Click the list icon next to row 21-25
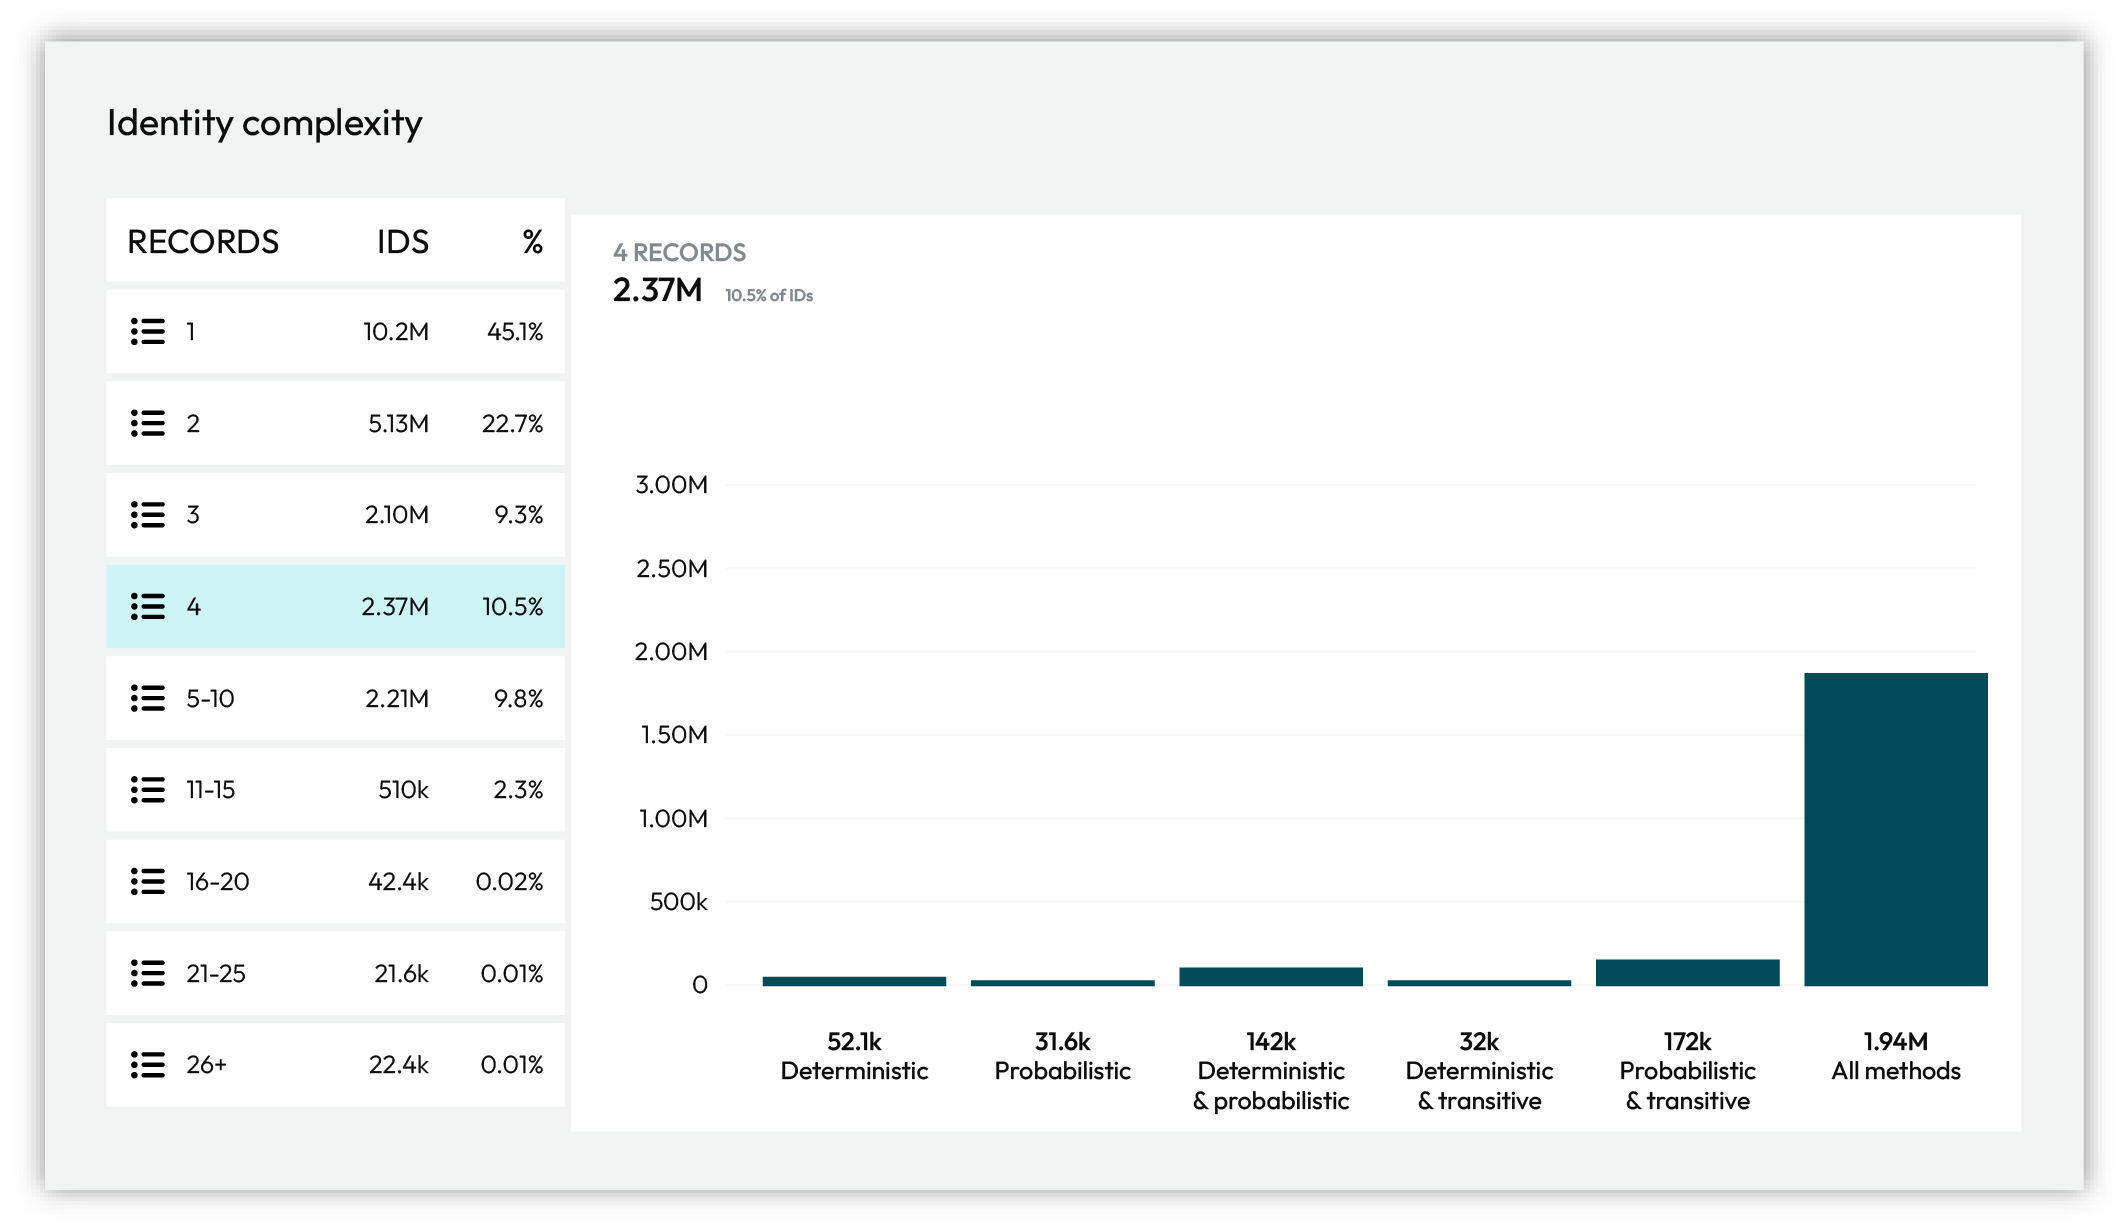 pos(147,973)
